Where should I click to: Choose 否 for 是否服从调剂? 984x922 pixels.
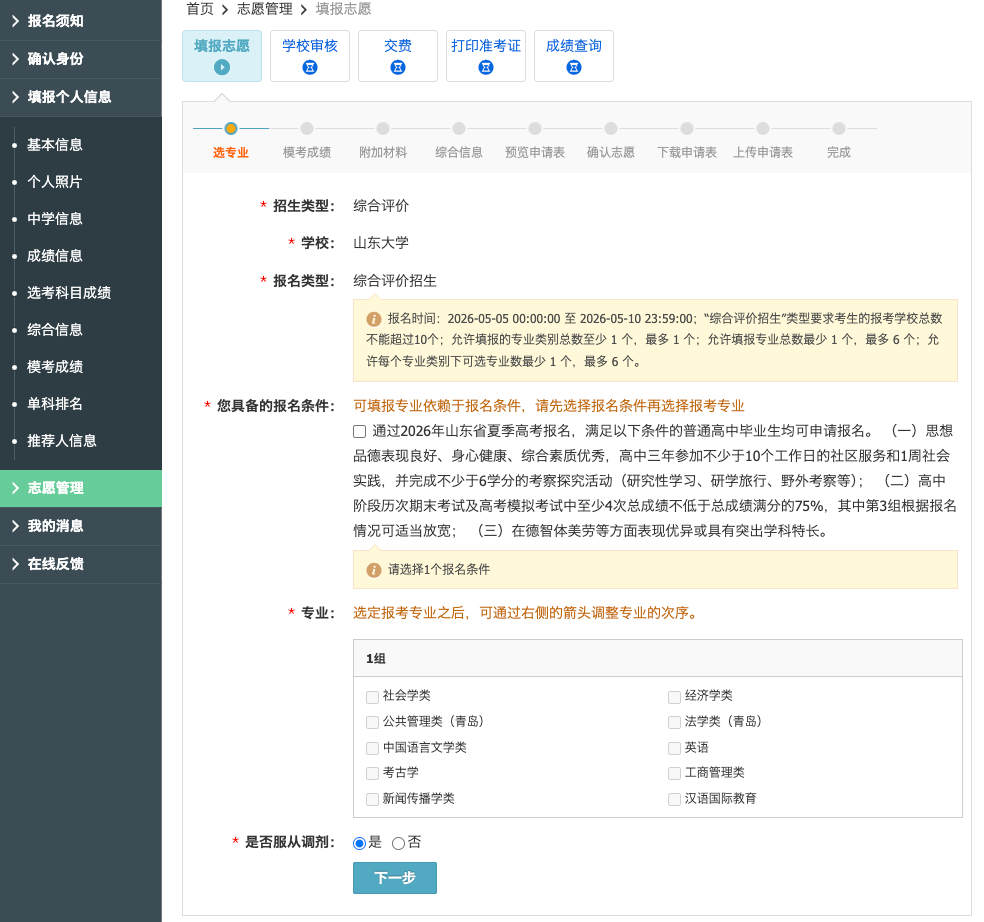[398, 843]
